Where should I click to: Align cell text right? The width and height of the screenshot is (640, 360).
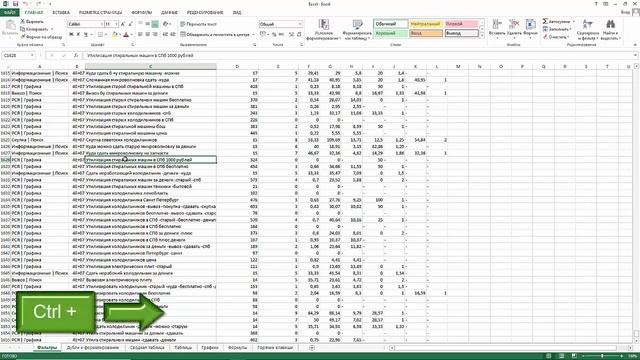[x=155, y=35]
